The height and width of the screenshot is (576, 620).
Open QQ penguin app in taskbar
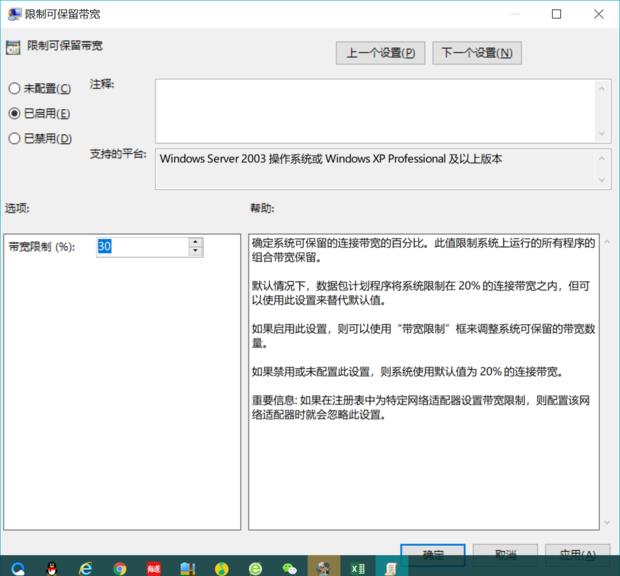(52, 568)
